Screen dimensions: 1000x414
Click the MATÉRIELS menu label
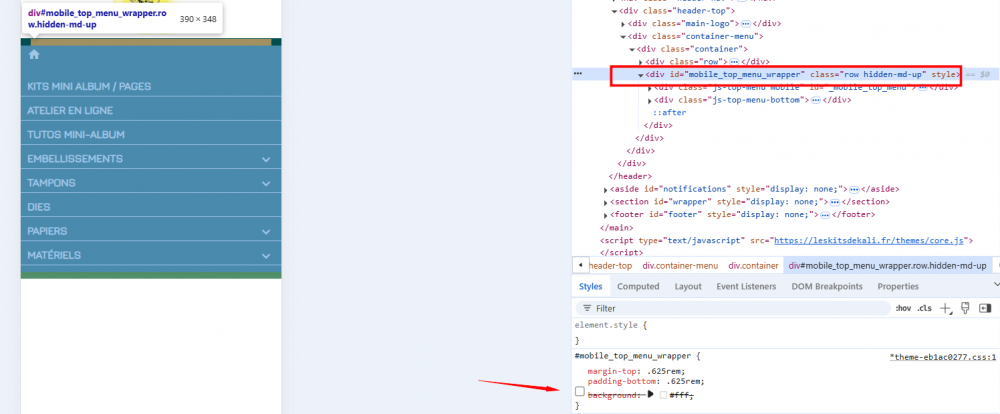[54, 255]
